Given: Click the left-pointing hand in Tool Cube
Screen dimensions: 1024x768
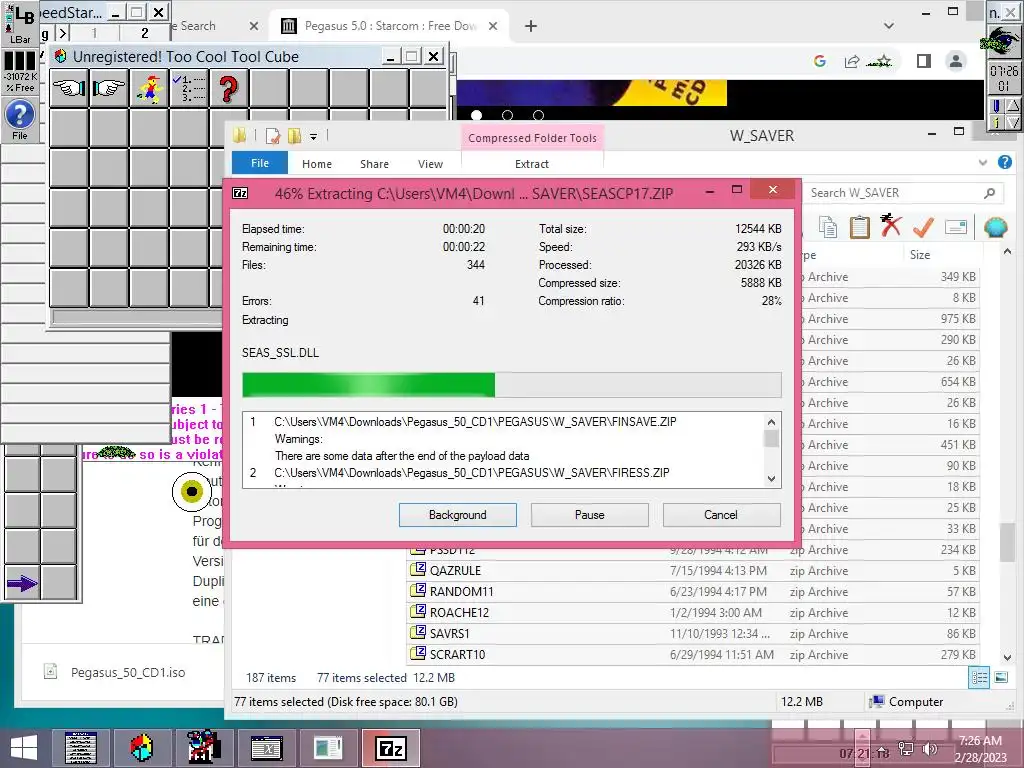Looking at the screenshot, I should click(69, 88).
